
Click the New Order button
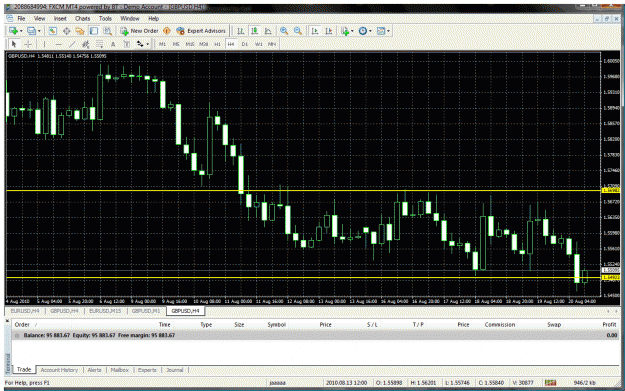coord(140,31)
